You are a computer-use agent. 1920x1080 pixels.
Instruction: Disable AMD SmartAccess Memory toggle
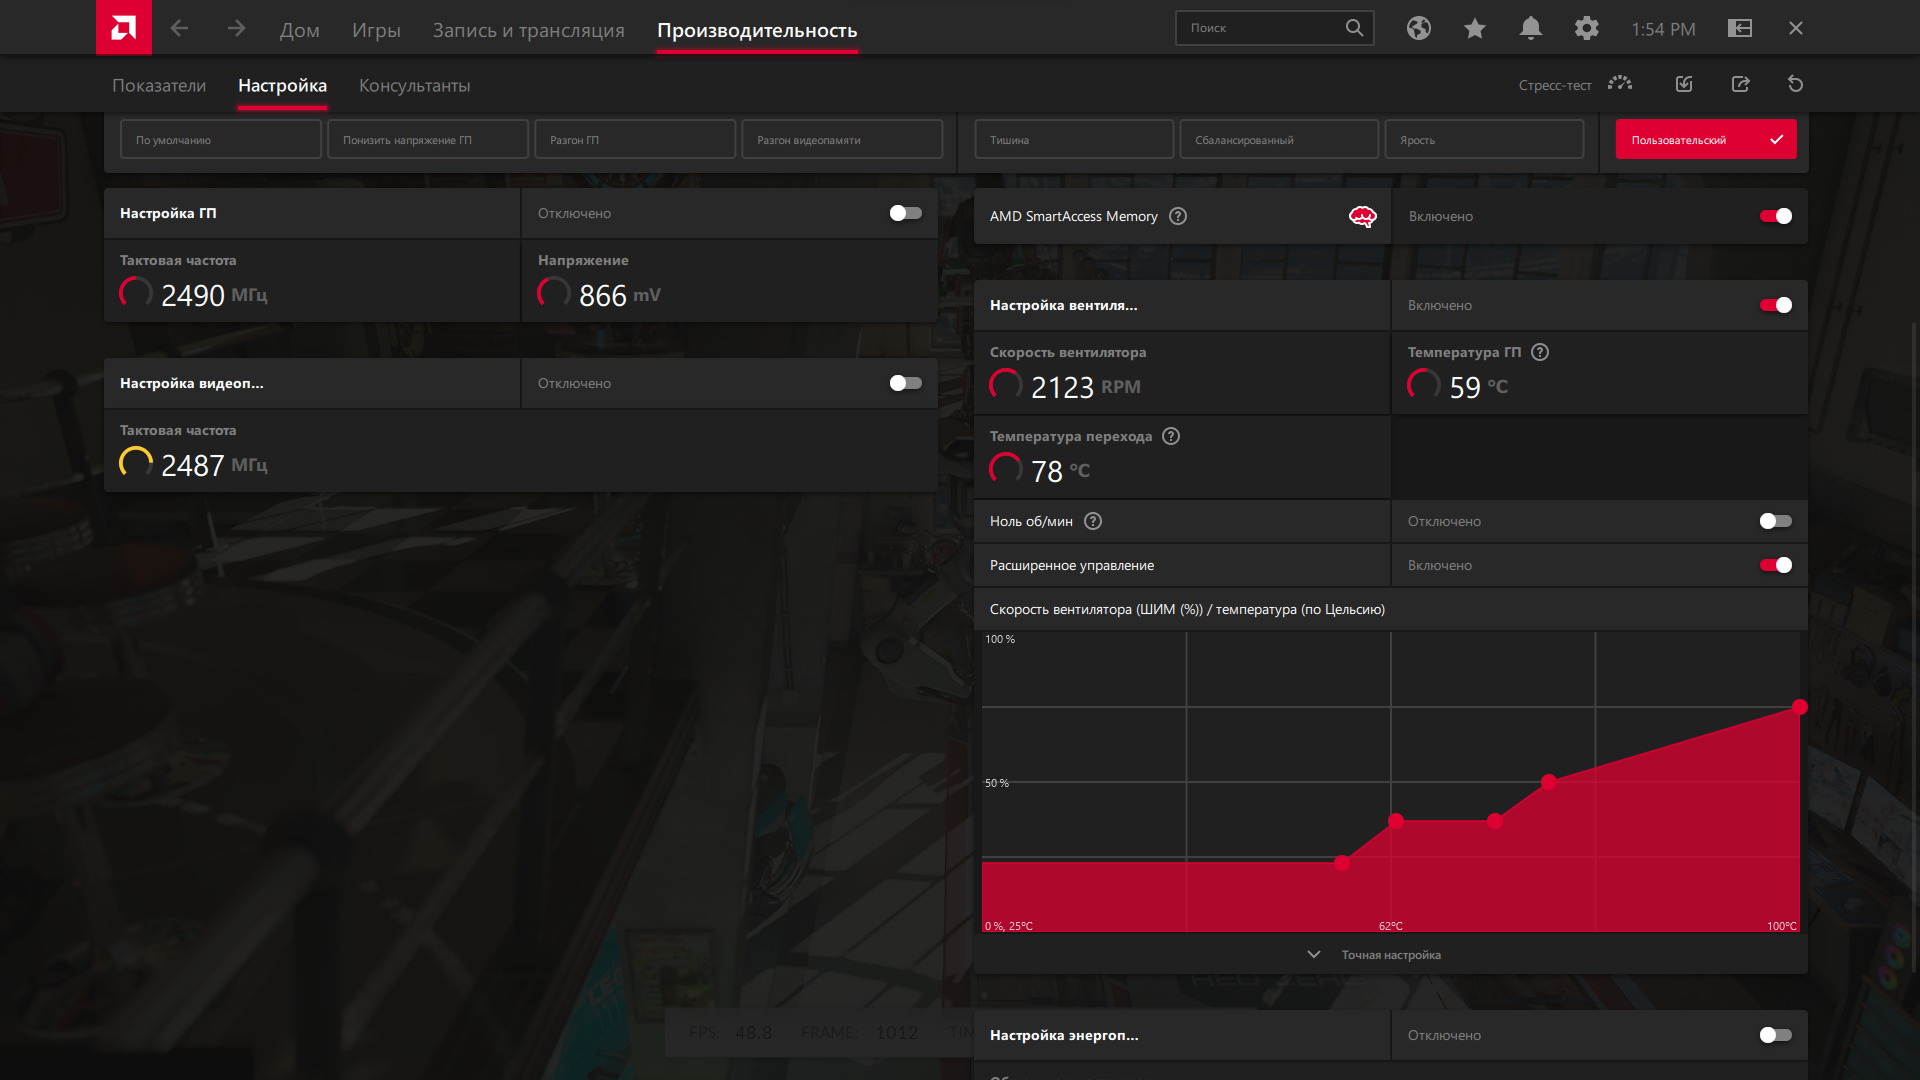coord(1775,216)
